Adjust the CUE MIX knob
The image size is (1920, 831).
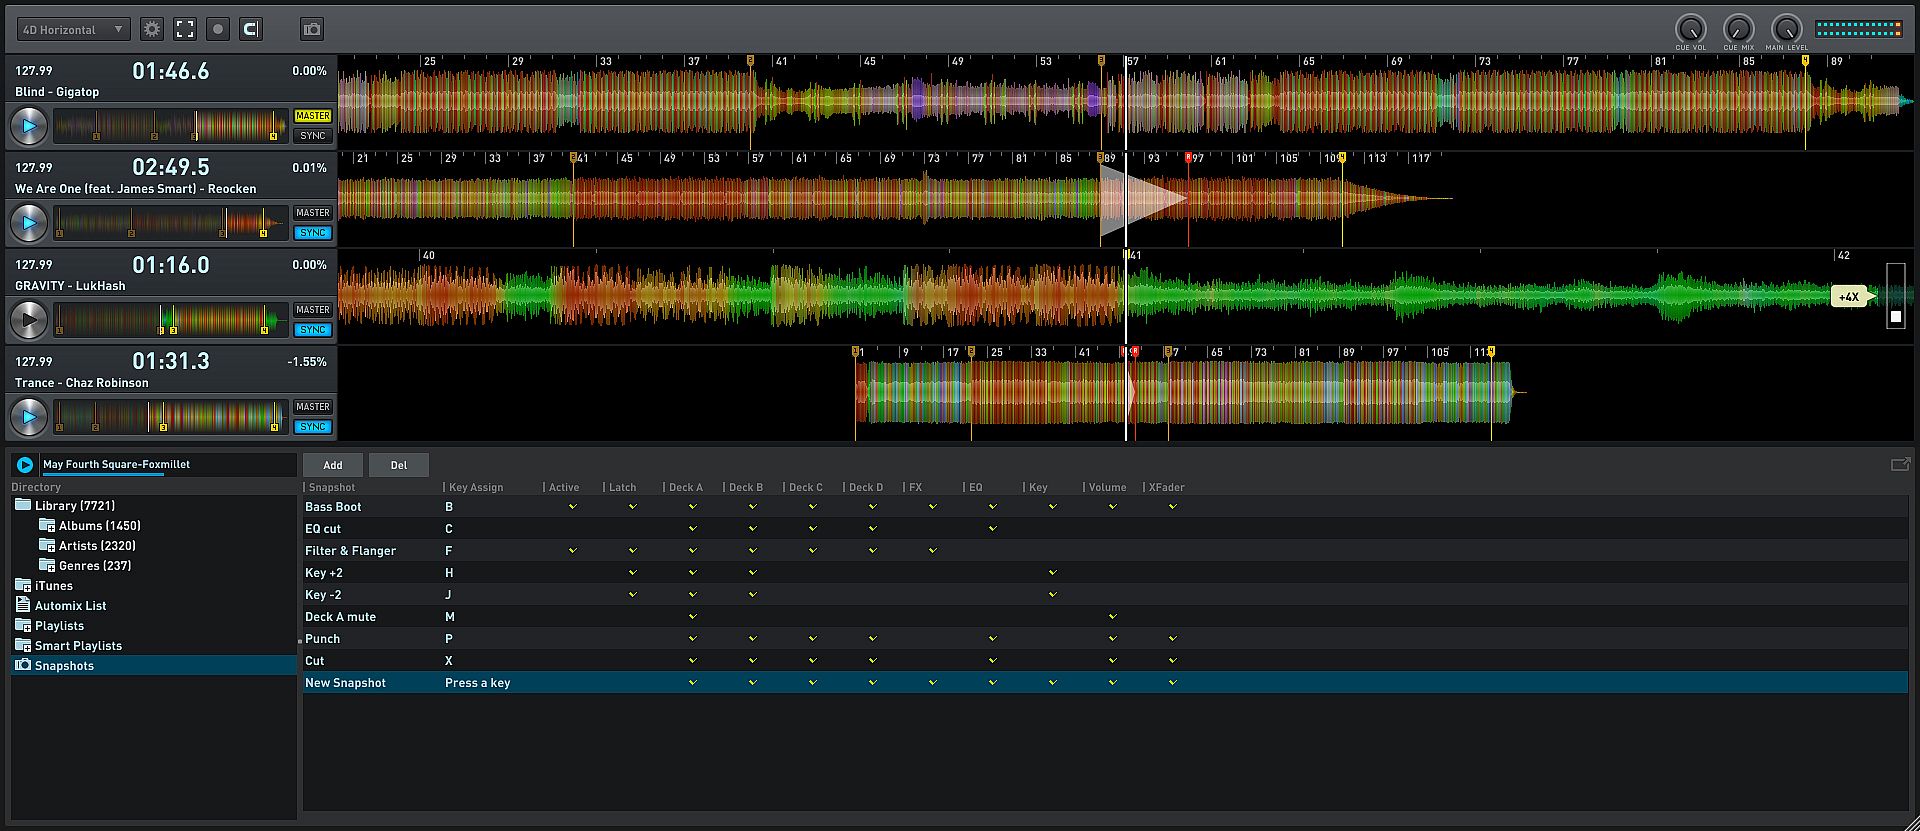(x=1738, y=28)
